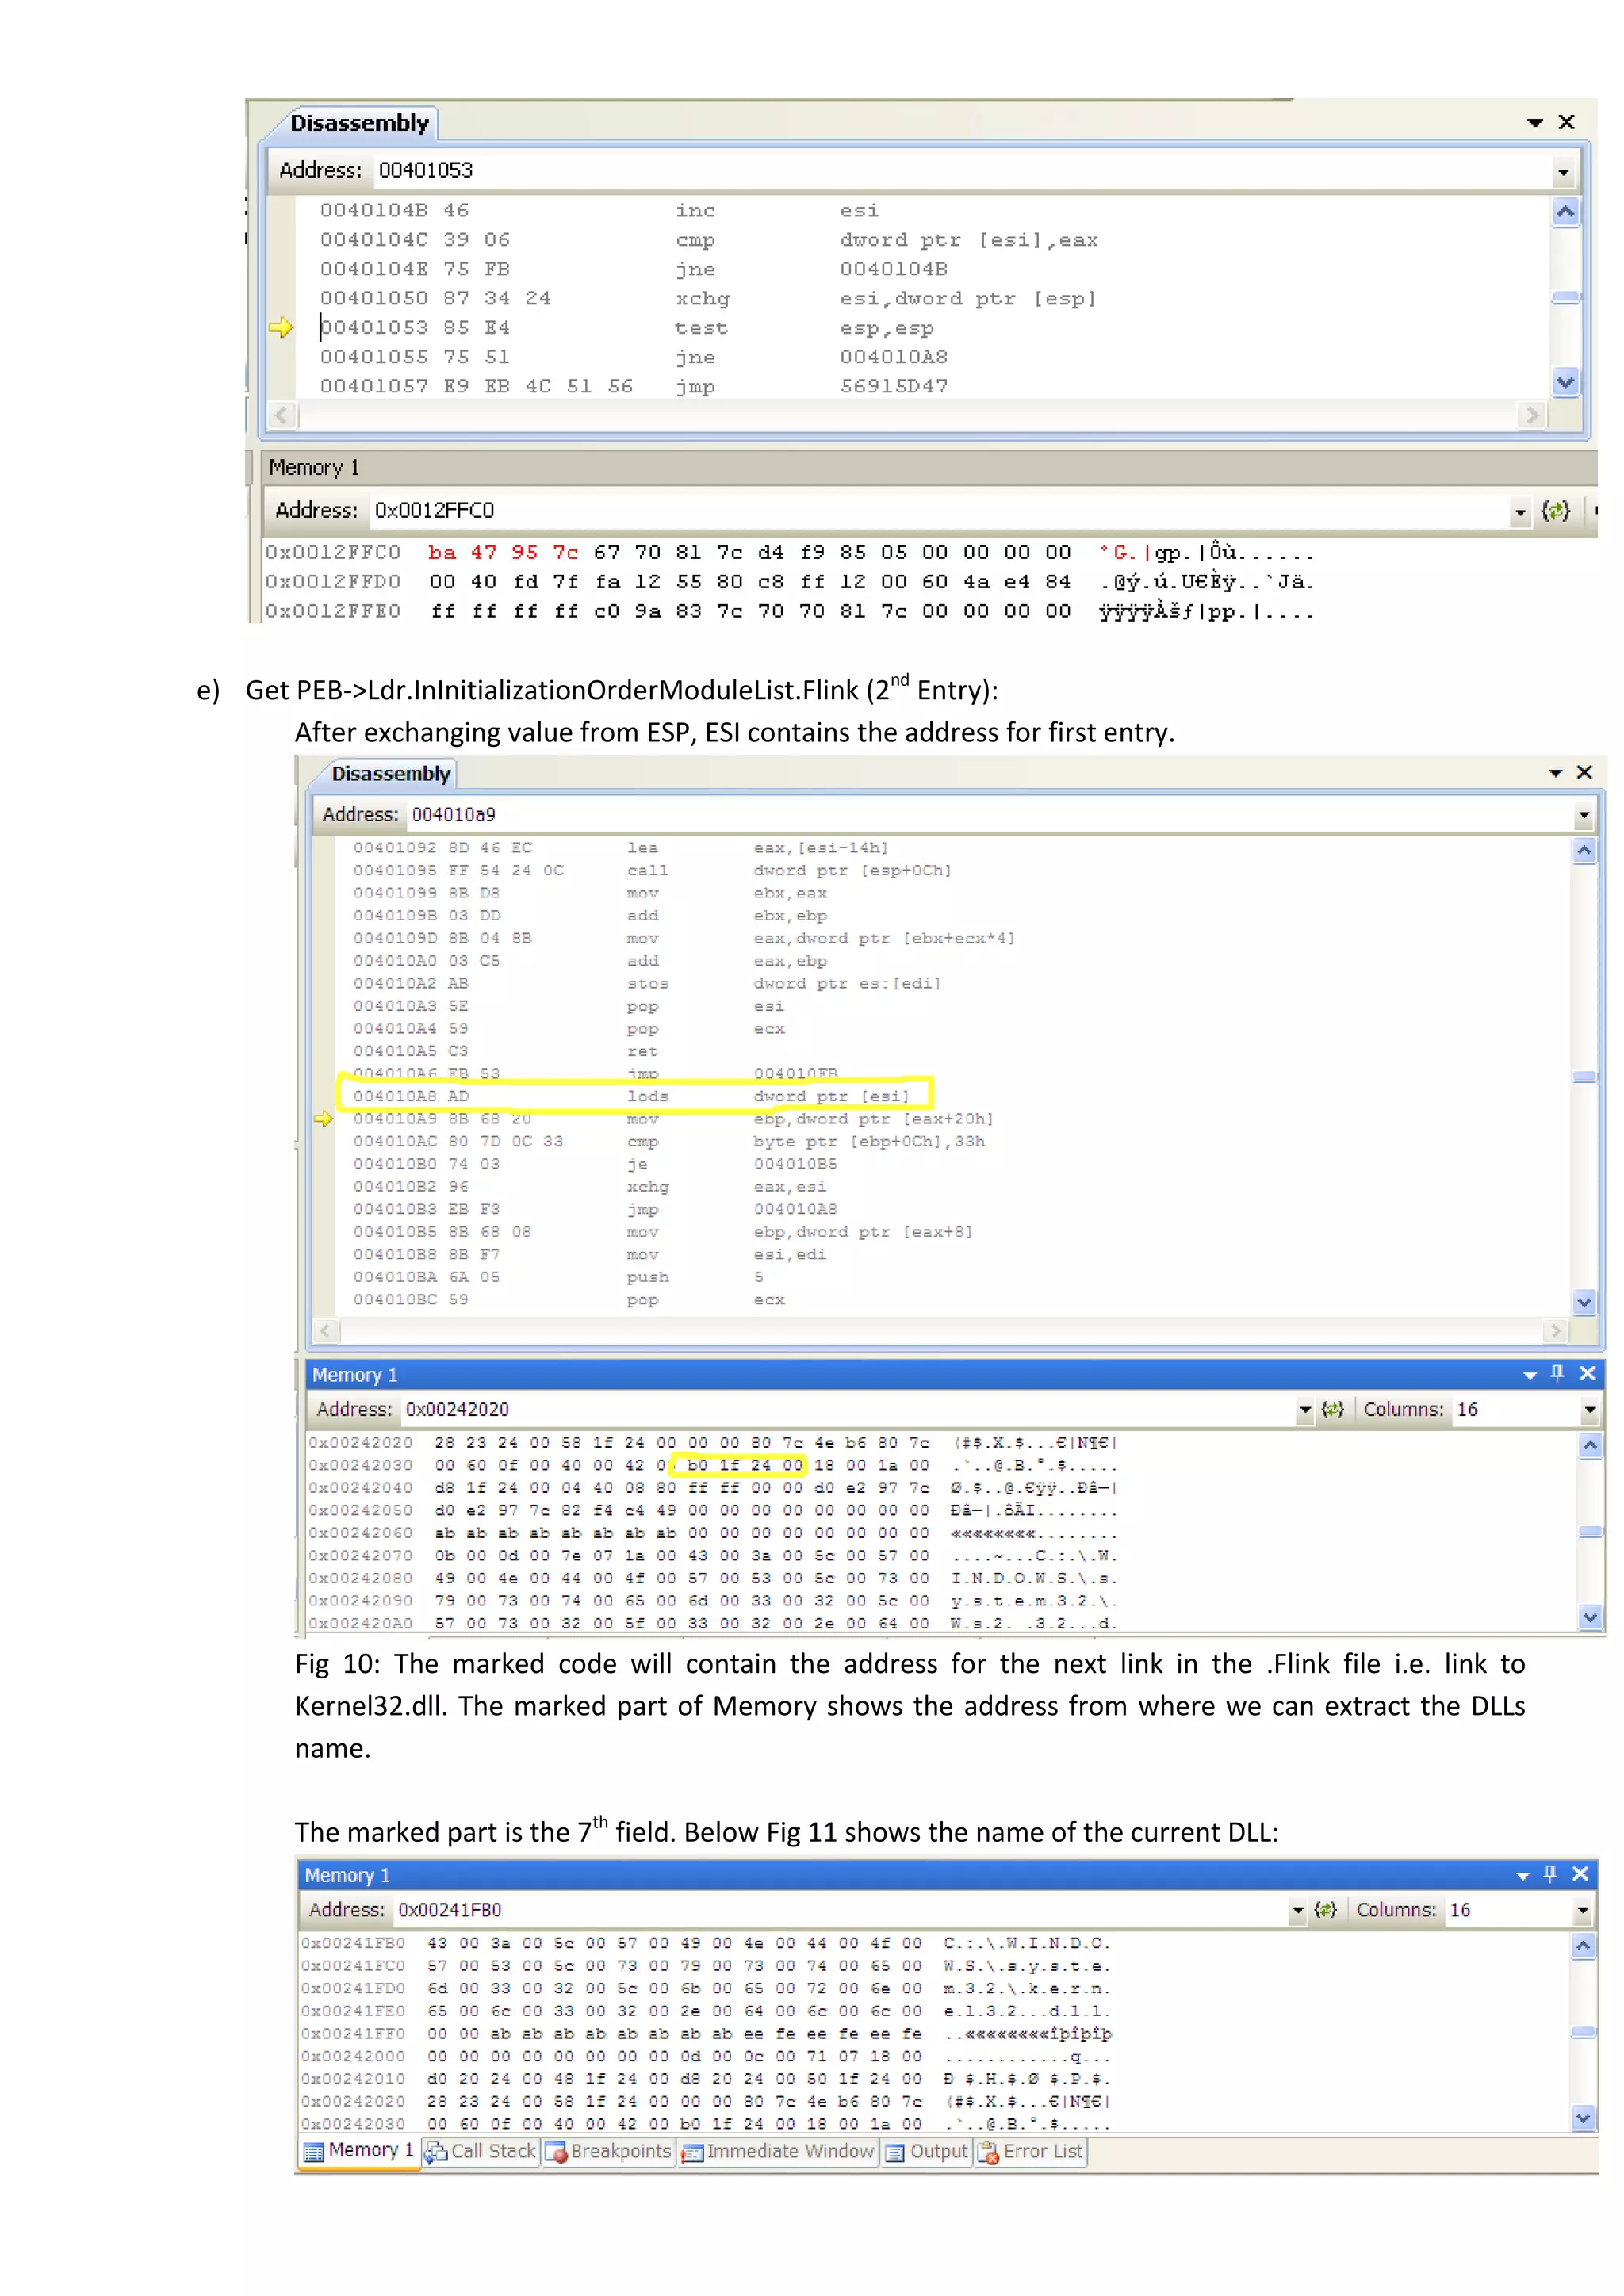The width and height of the screenshot is (1624, 2296).
Task: Click the yellow current-instruction arrow at 00401053
Action: pos(281,327)
